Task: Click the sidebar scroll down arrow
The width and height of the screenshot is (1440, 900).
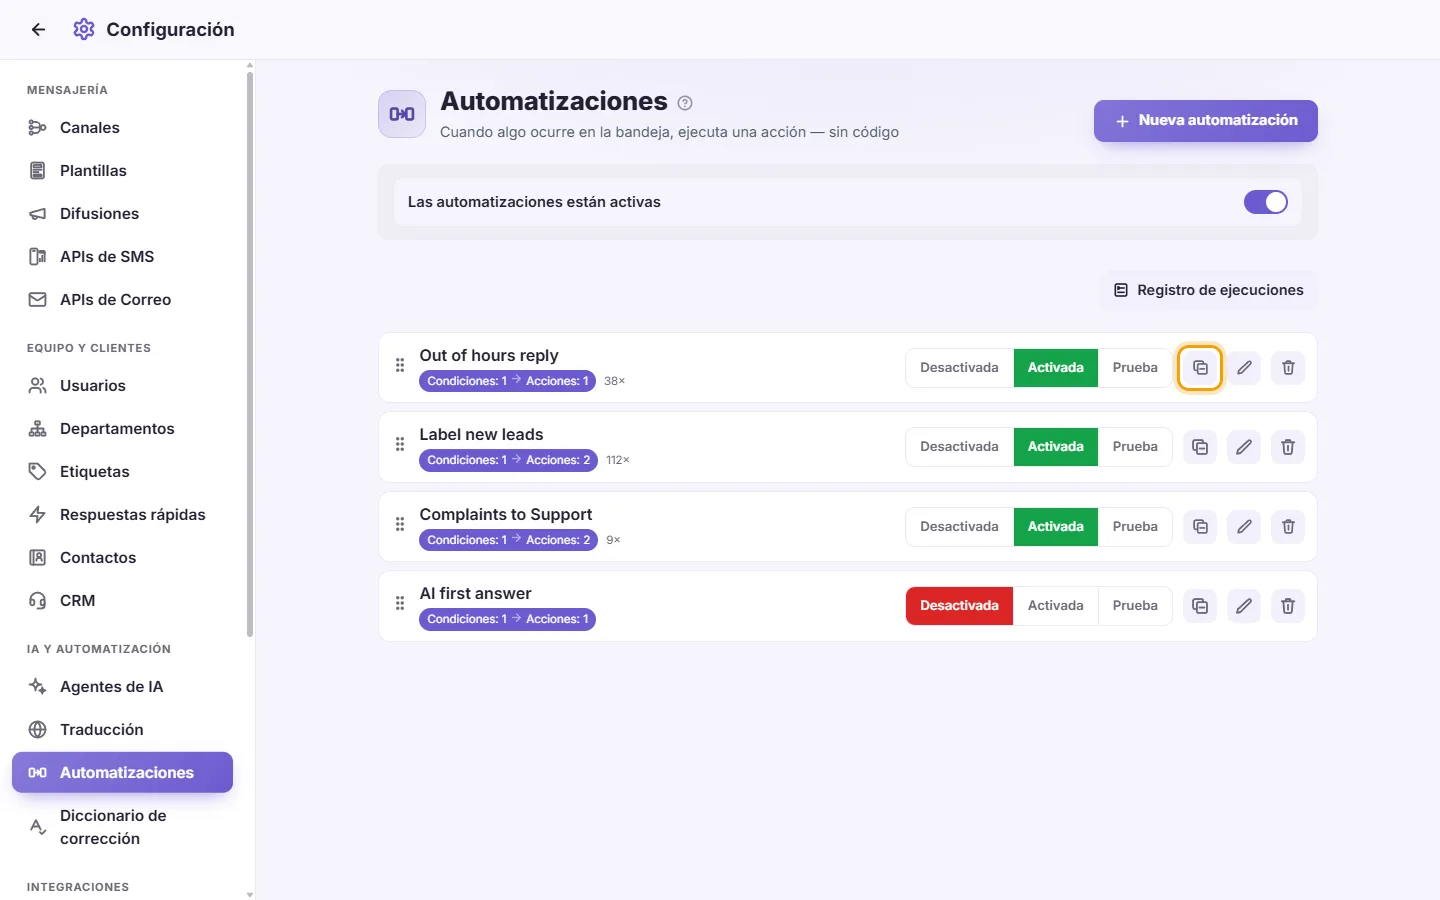Action: coord(250,894)
